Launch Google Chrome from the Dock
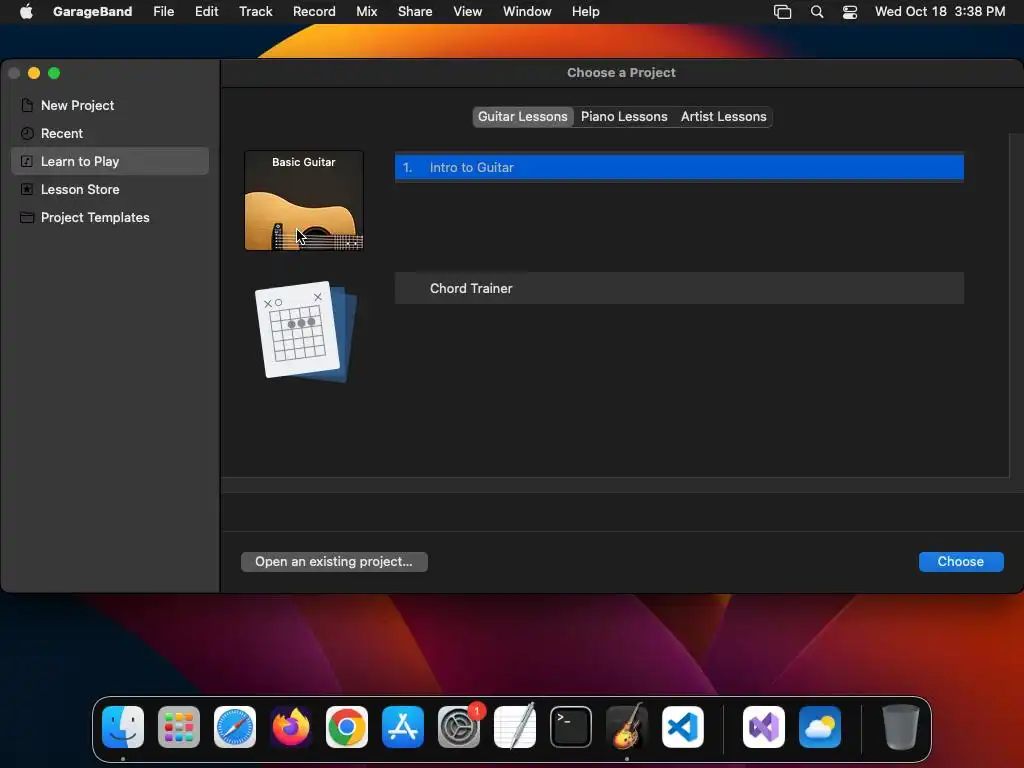The image size is (1024, 768). pos(347,727)
